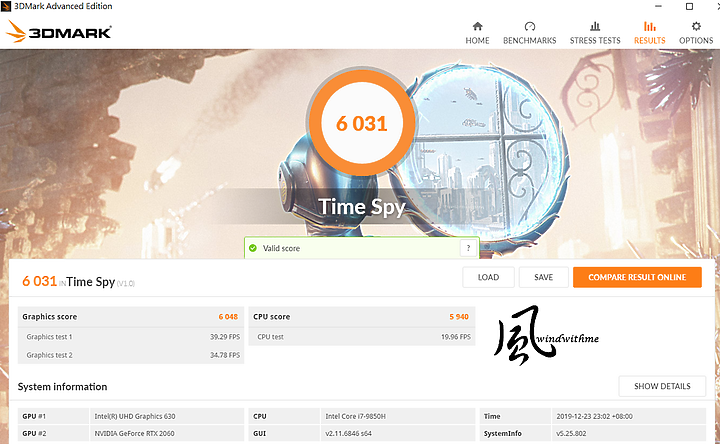Click the 6 031 score circle
Image resolution: width=720 pixels, height=444 pixels.
coord(362,123)
